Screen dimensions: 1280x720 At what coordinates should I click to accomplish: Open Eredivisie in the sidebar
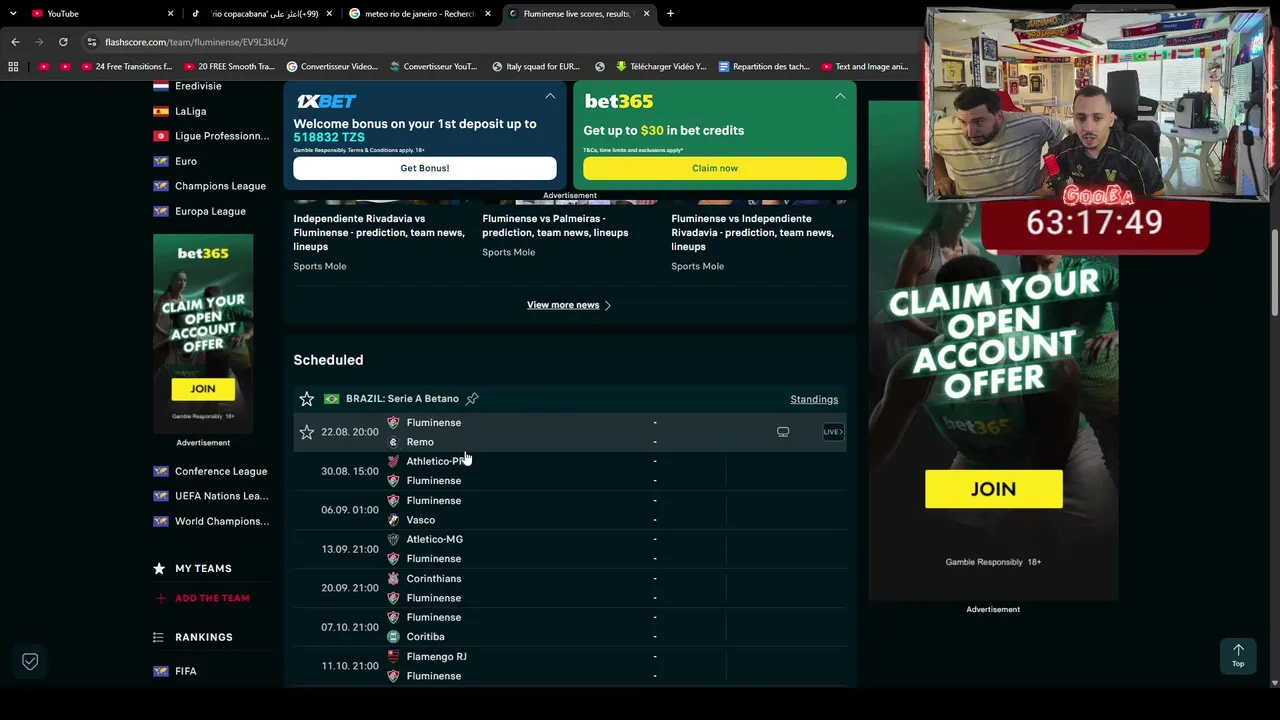pos(198,86)
